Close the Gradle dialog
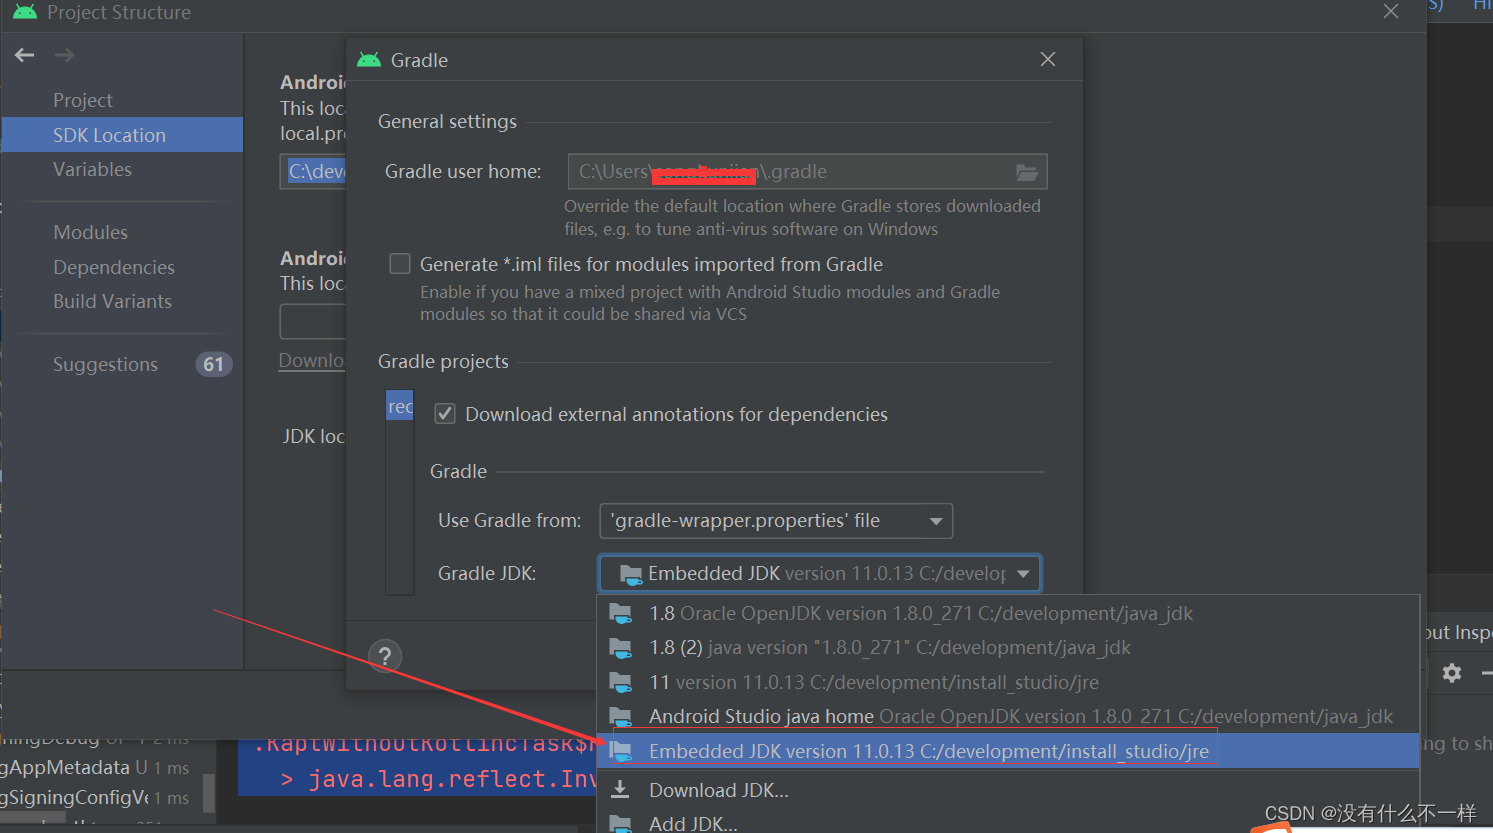 tap(1048, 60)
